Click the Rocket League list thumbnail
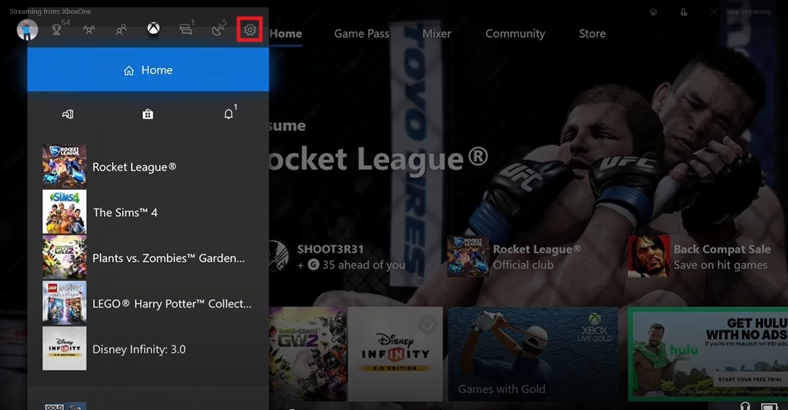Viewport: 788px width, 410px height. pyautogui.click(x=64, y=166)
